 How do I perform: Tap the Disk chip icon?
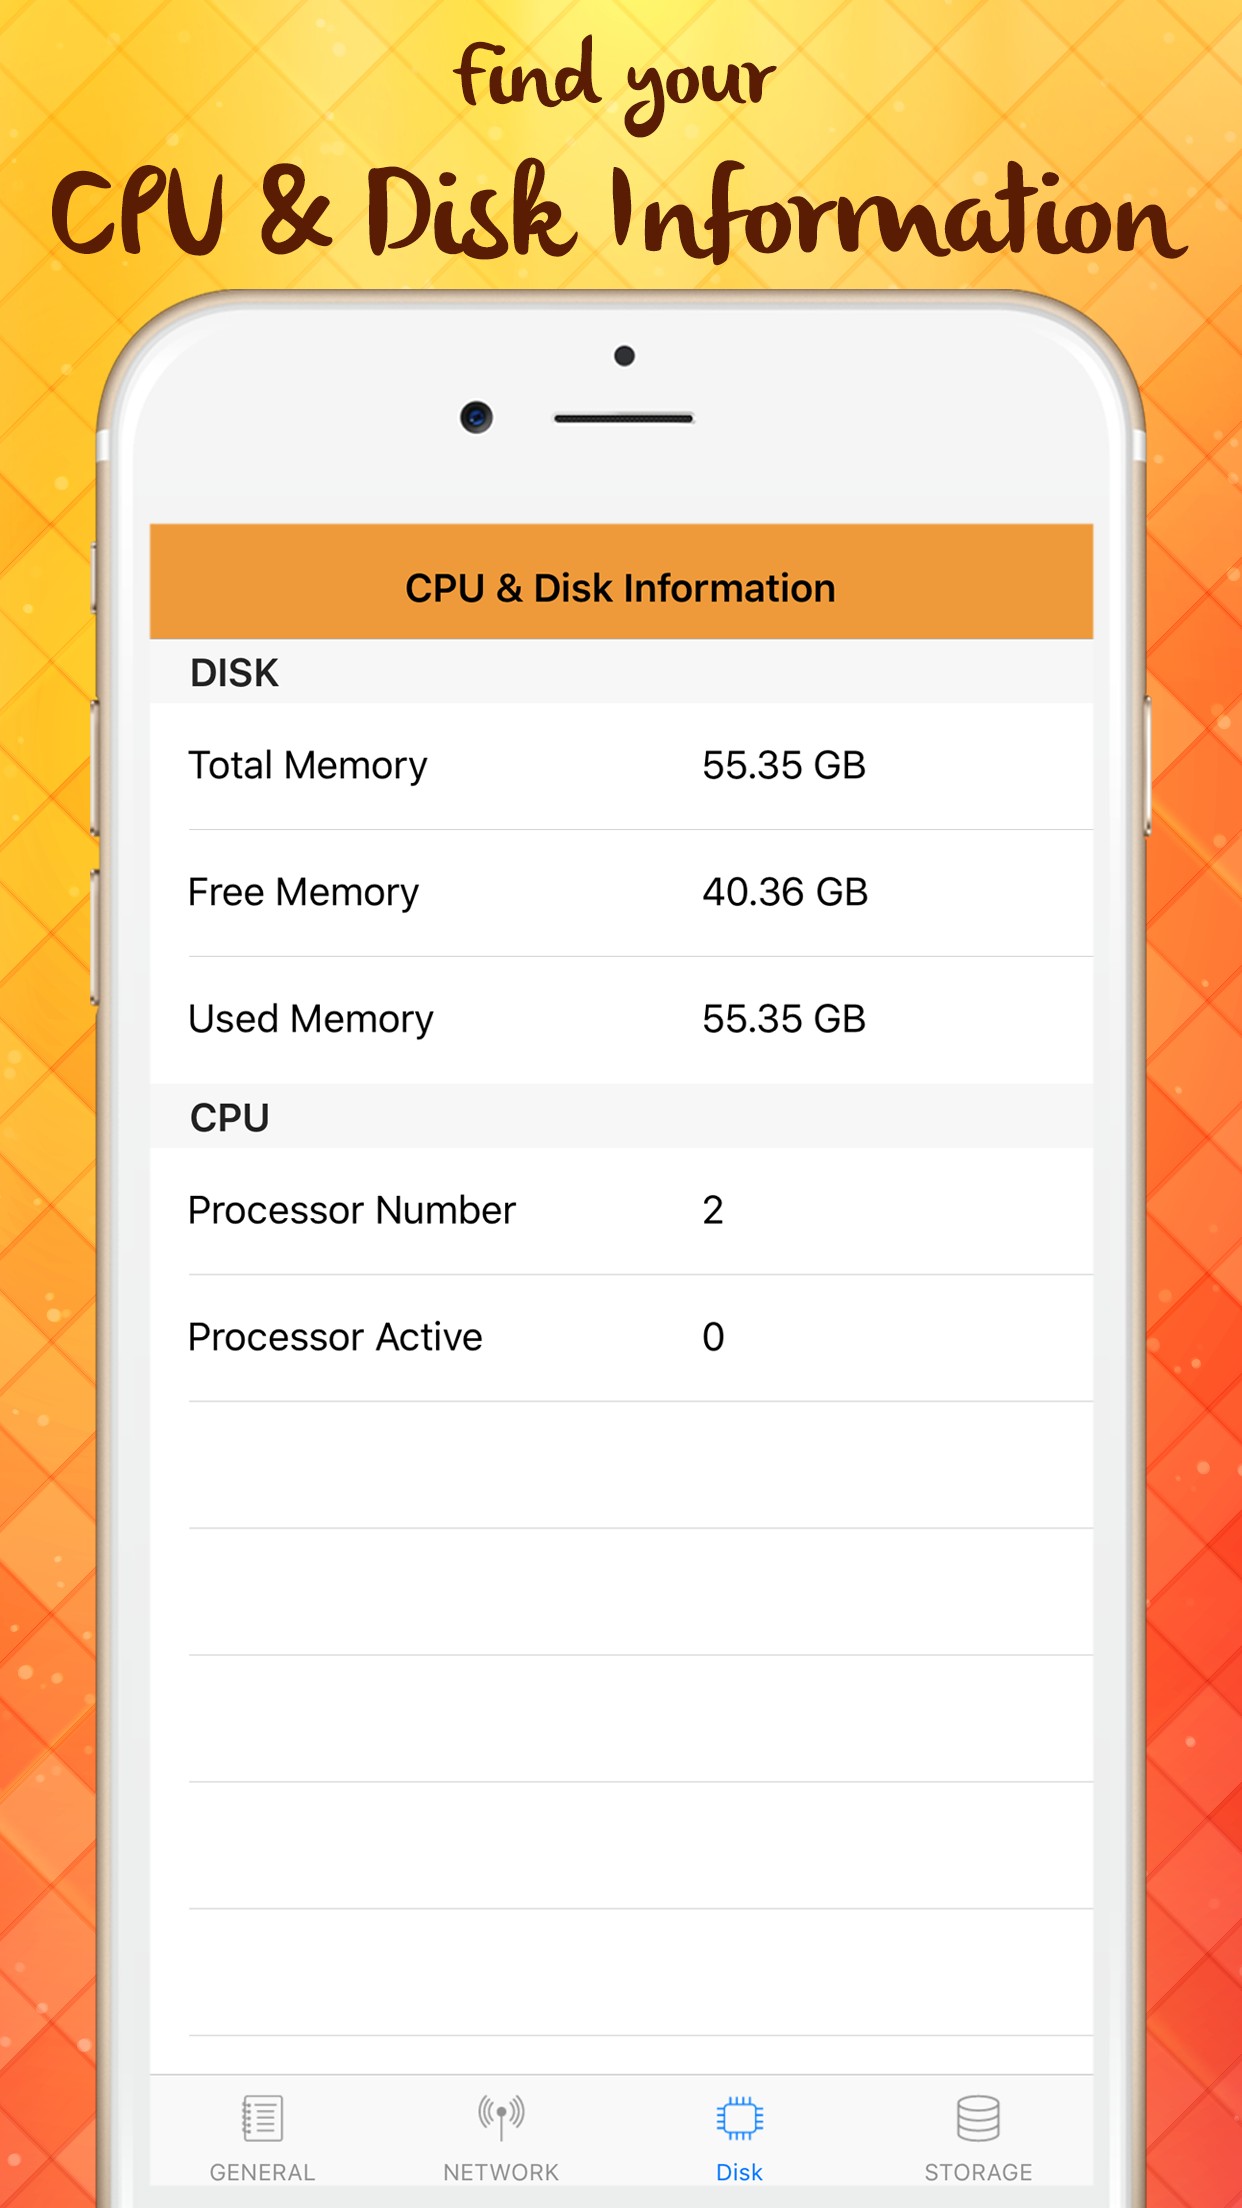click(739, 2117)
